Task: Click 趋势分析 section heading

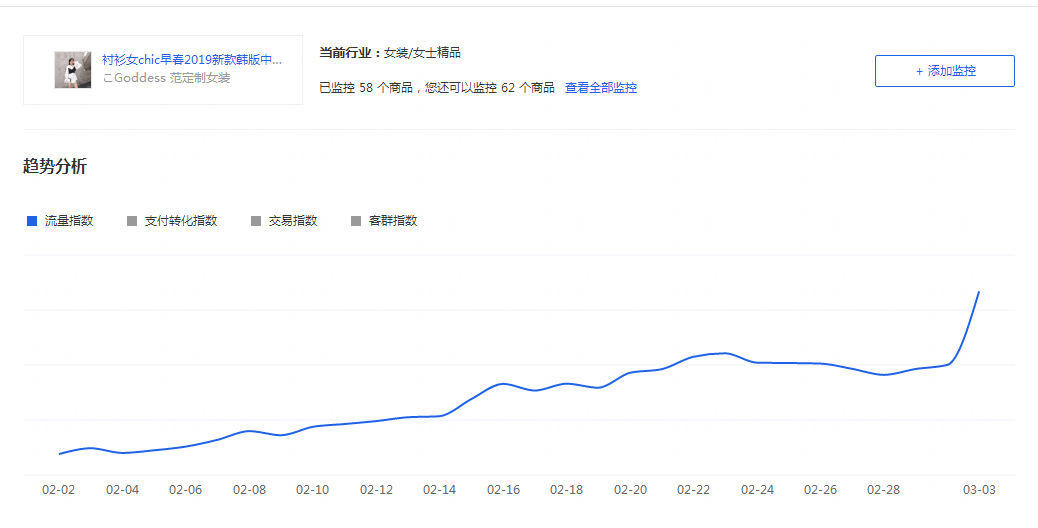Action: (55, 166)
